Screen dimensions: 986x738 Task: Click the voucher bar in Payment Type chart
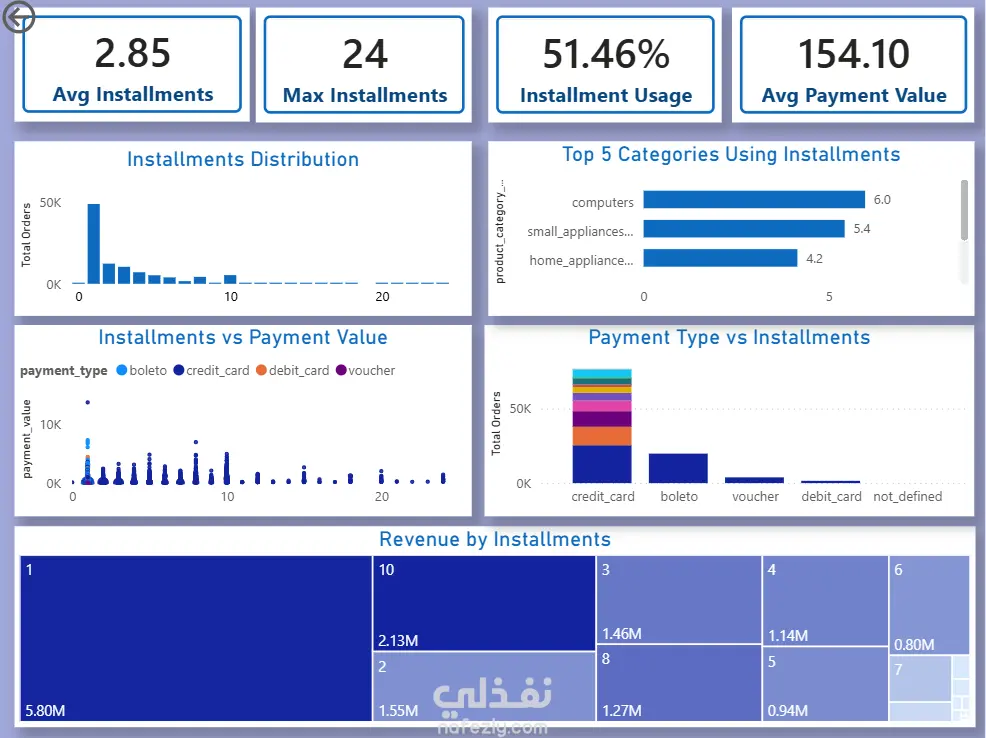point(754,480)
